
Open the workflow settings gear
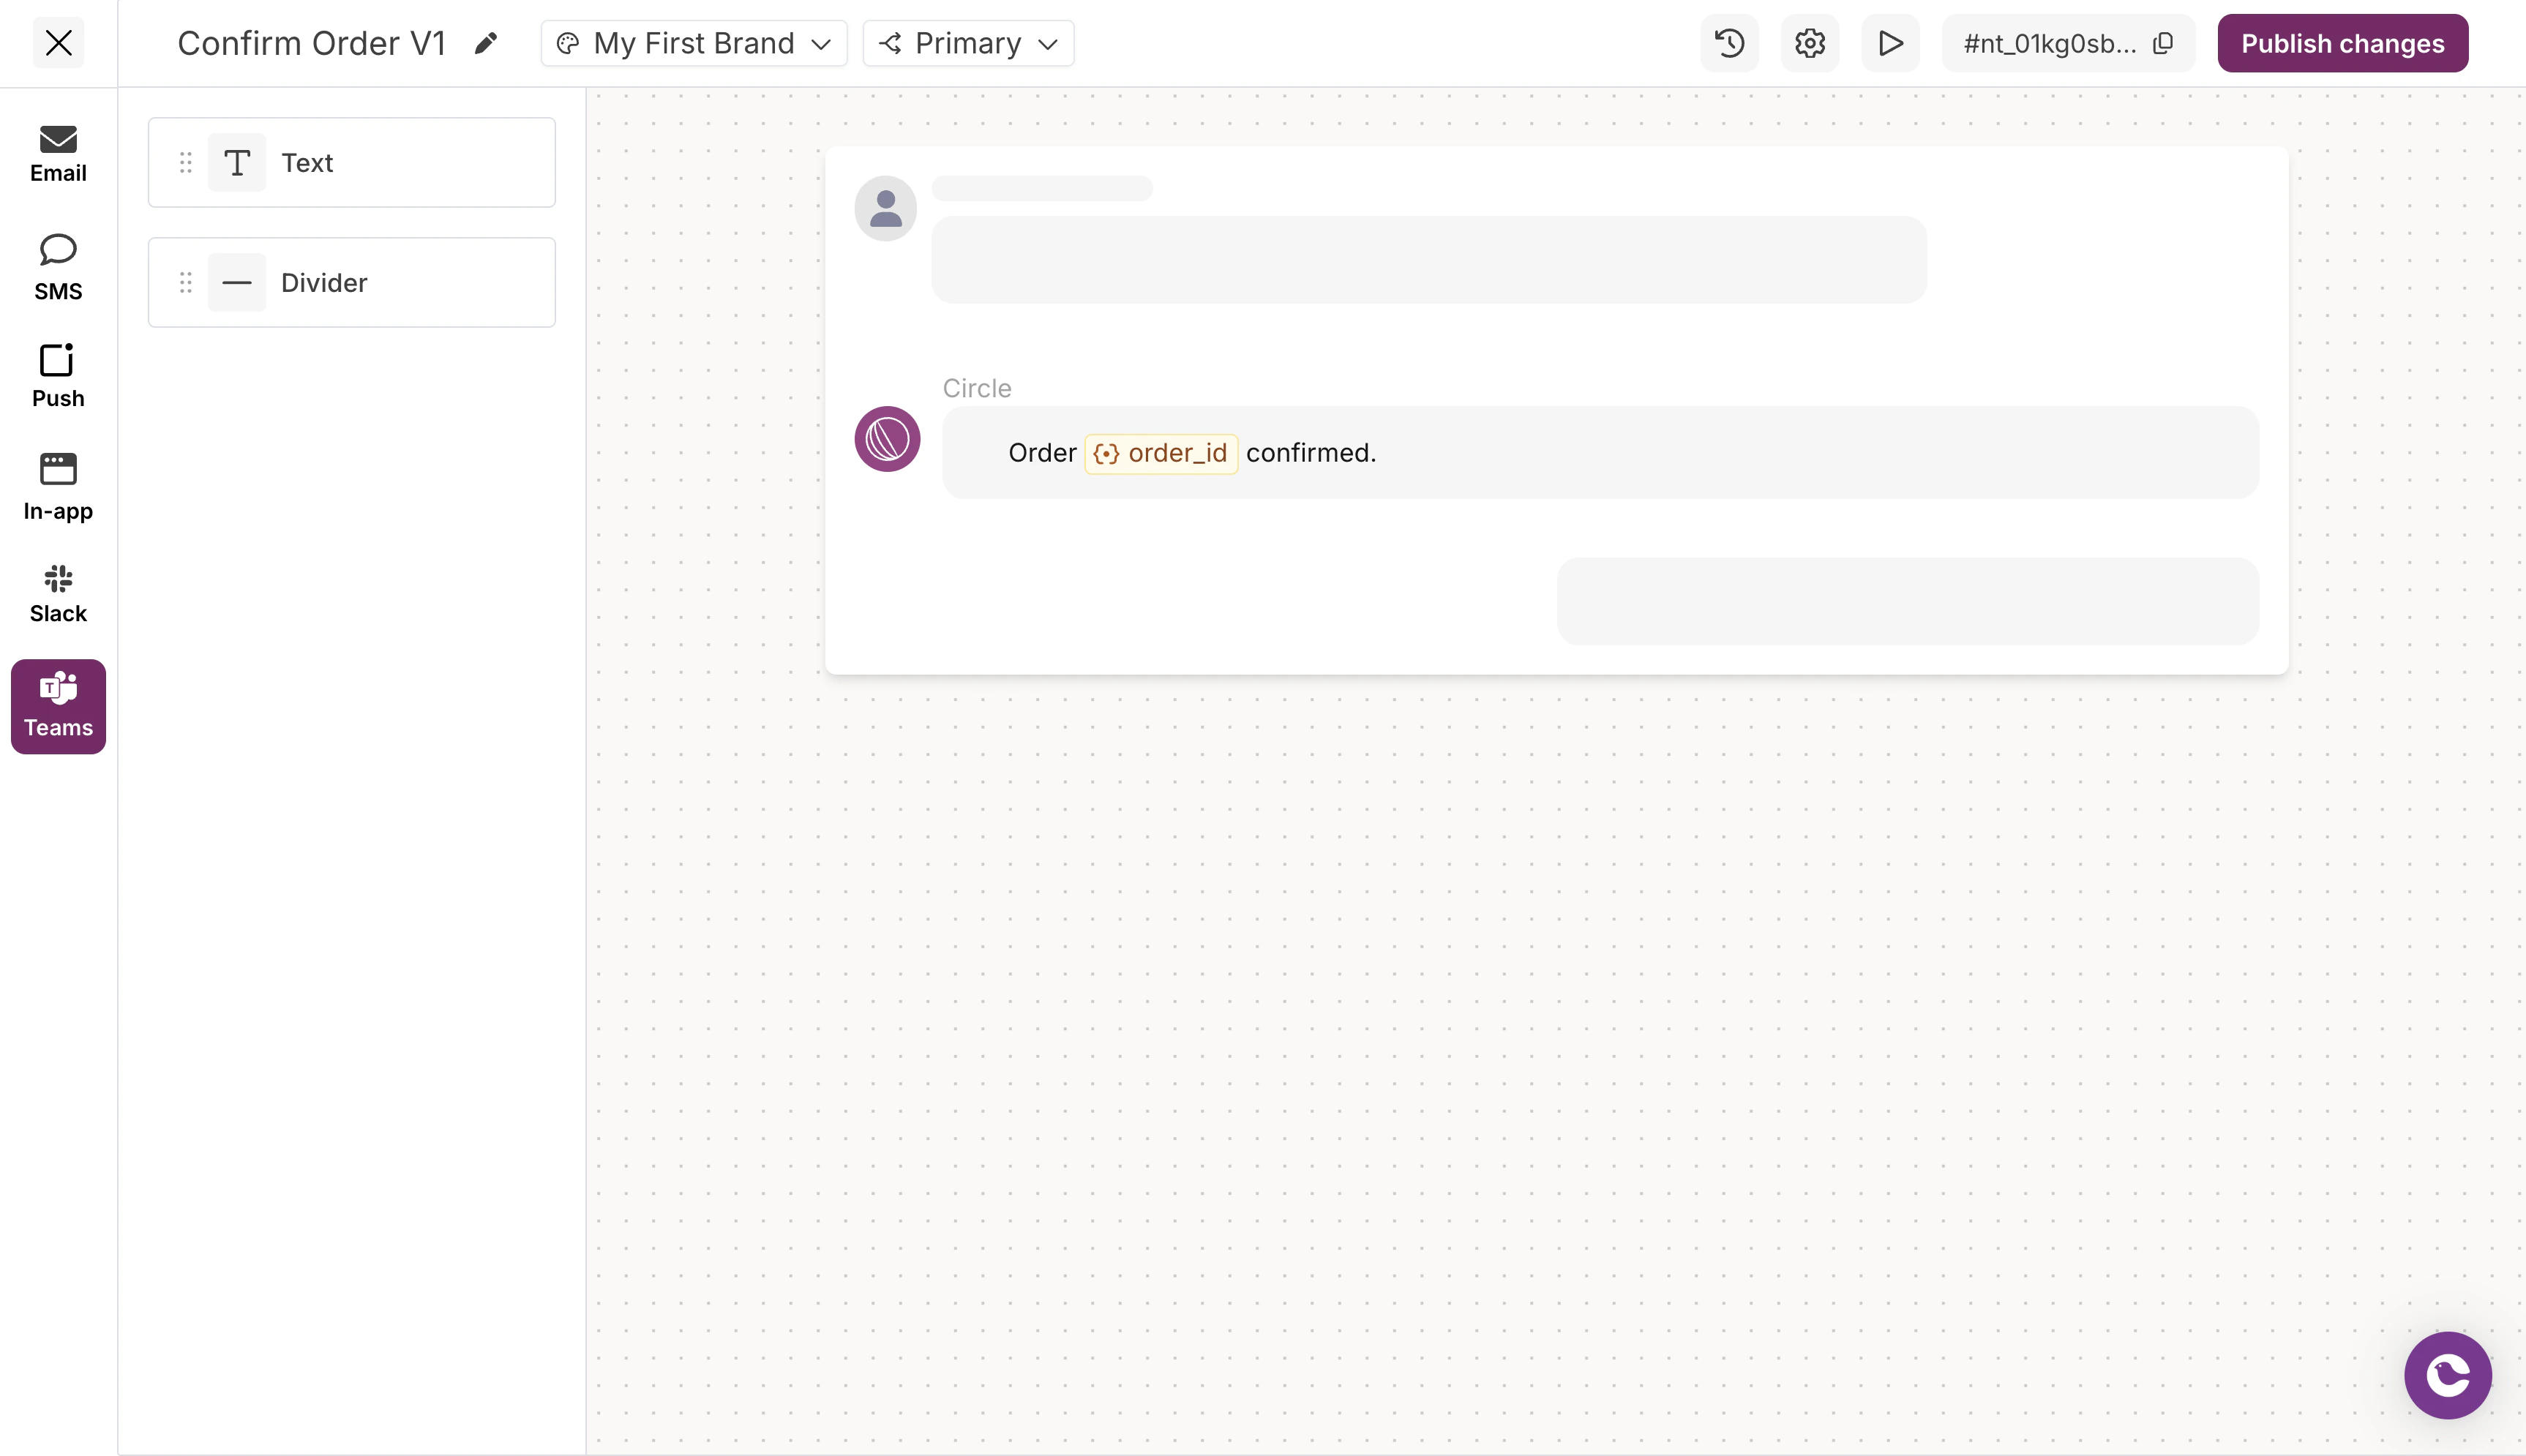click(1809, 43)
